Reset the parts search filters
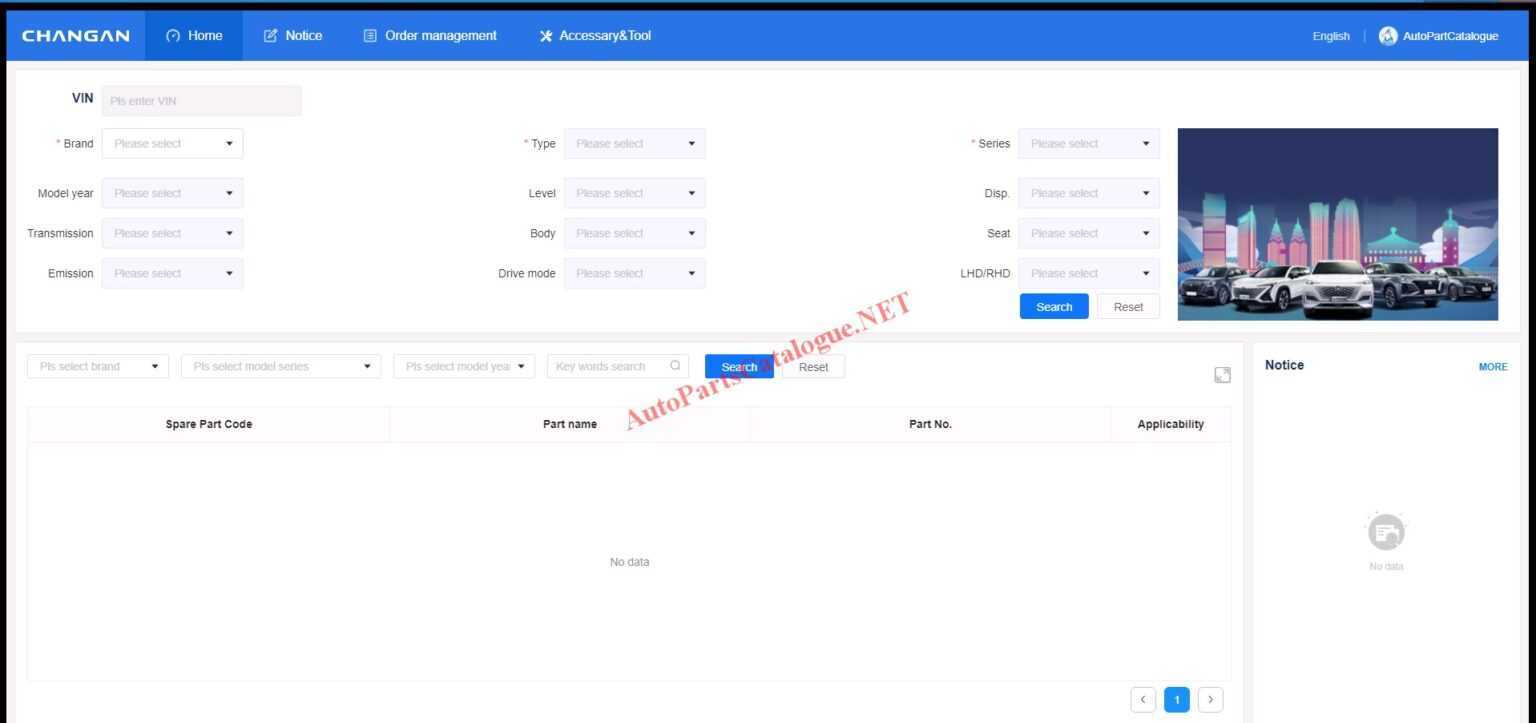The image size is (1536, 723). pyautogui.click(x=813, y=366)
